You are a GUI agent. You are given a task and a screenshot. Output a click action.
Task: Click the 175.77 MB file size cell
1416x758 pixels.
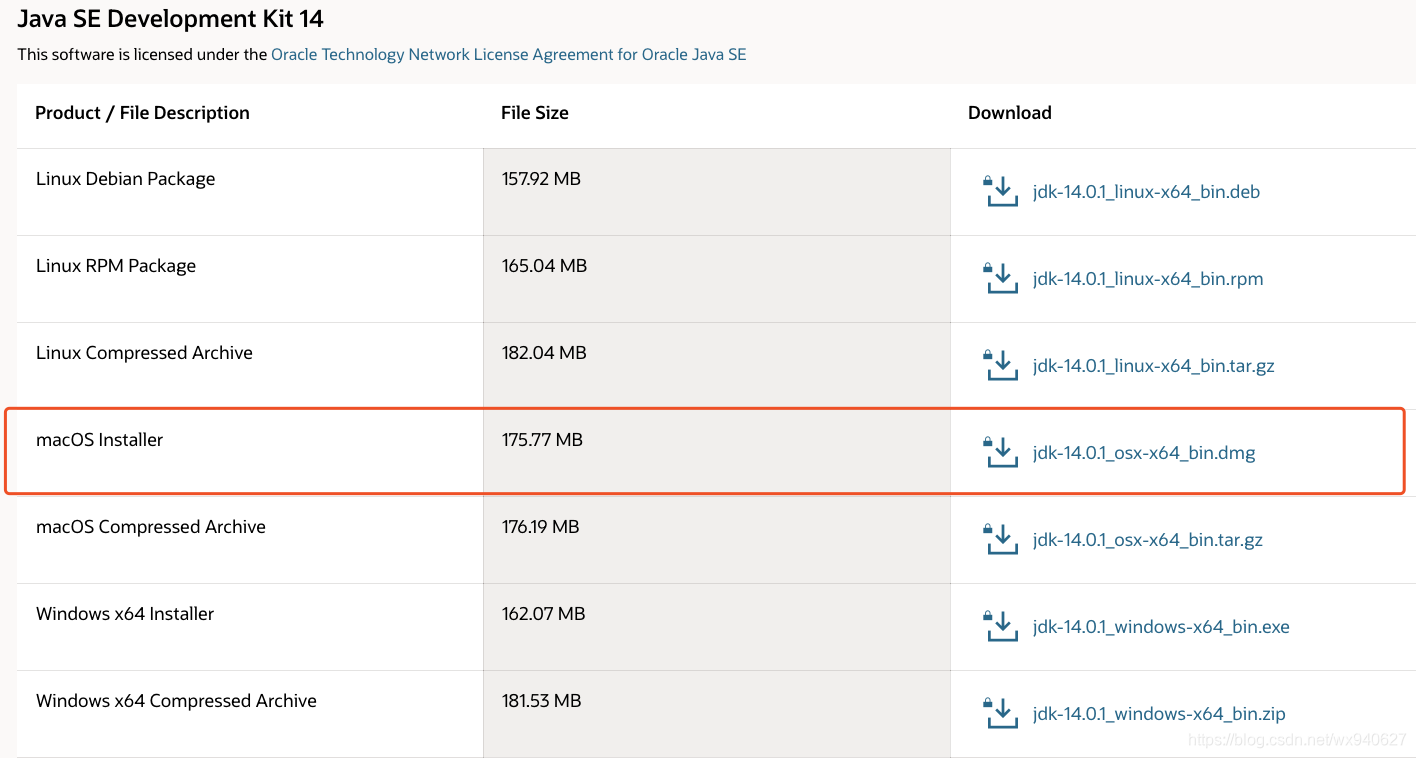click(716, 453)
